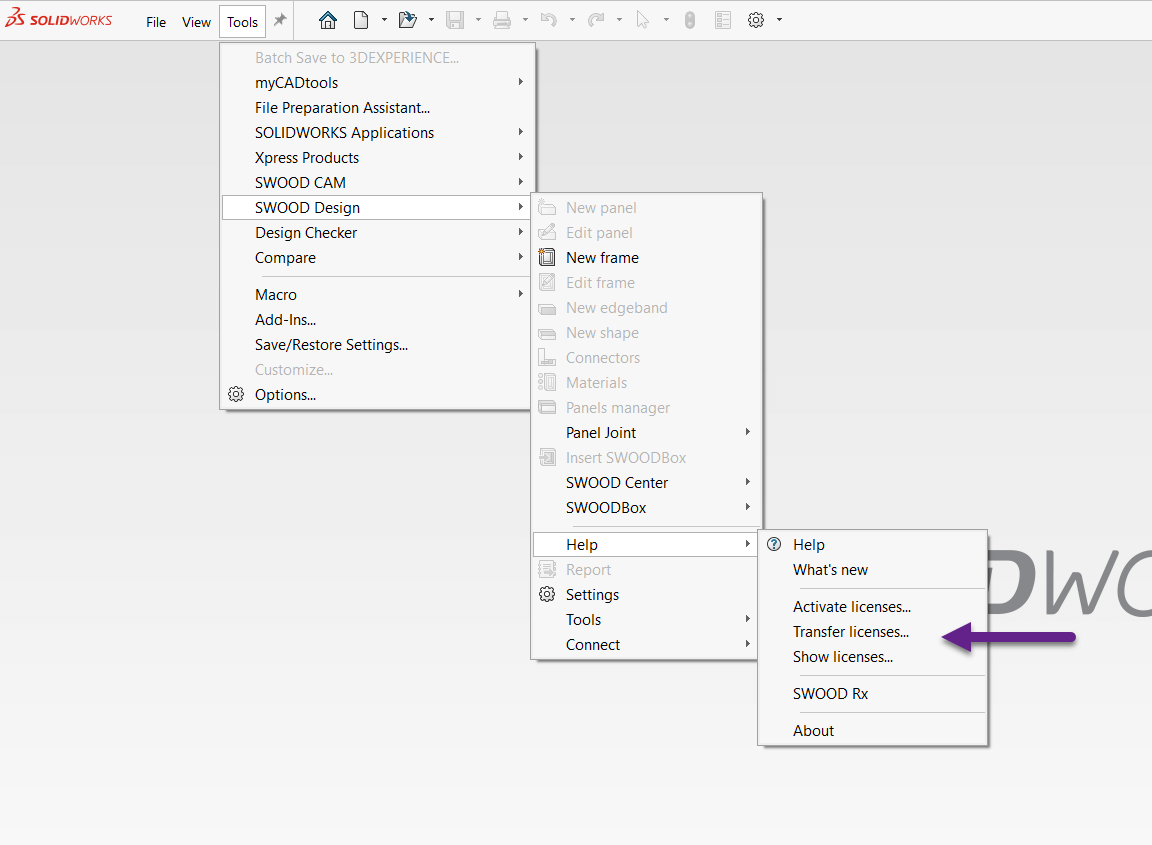This screenshot has height=845, width=1152.
Task: Open the dropdown arrow next to New document
Action: tap(384, 20)
